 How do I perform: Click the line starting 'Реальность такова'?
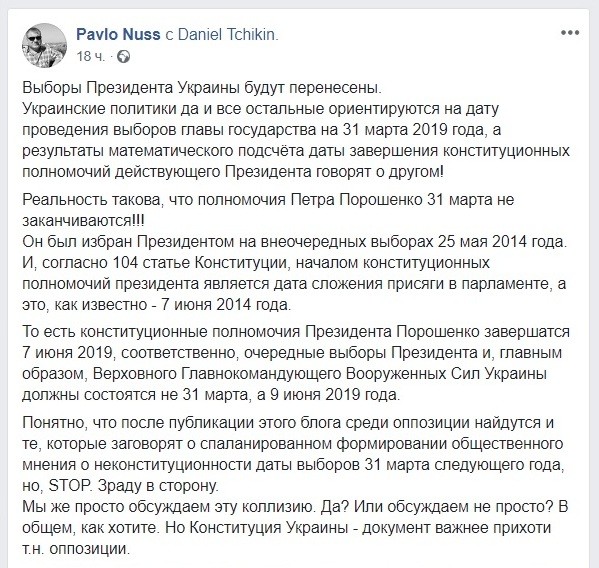[x=268, y=200]
